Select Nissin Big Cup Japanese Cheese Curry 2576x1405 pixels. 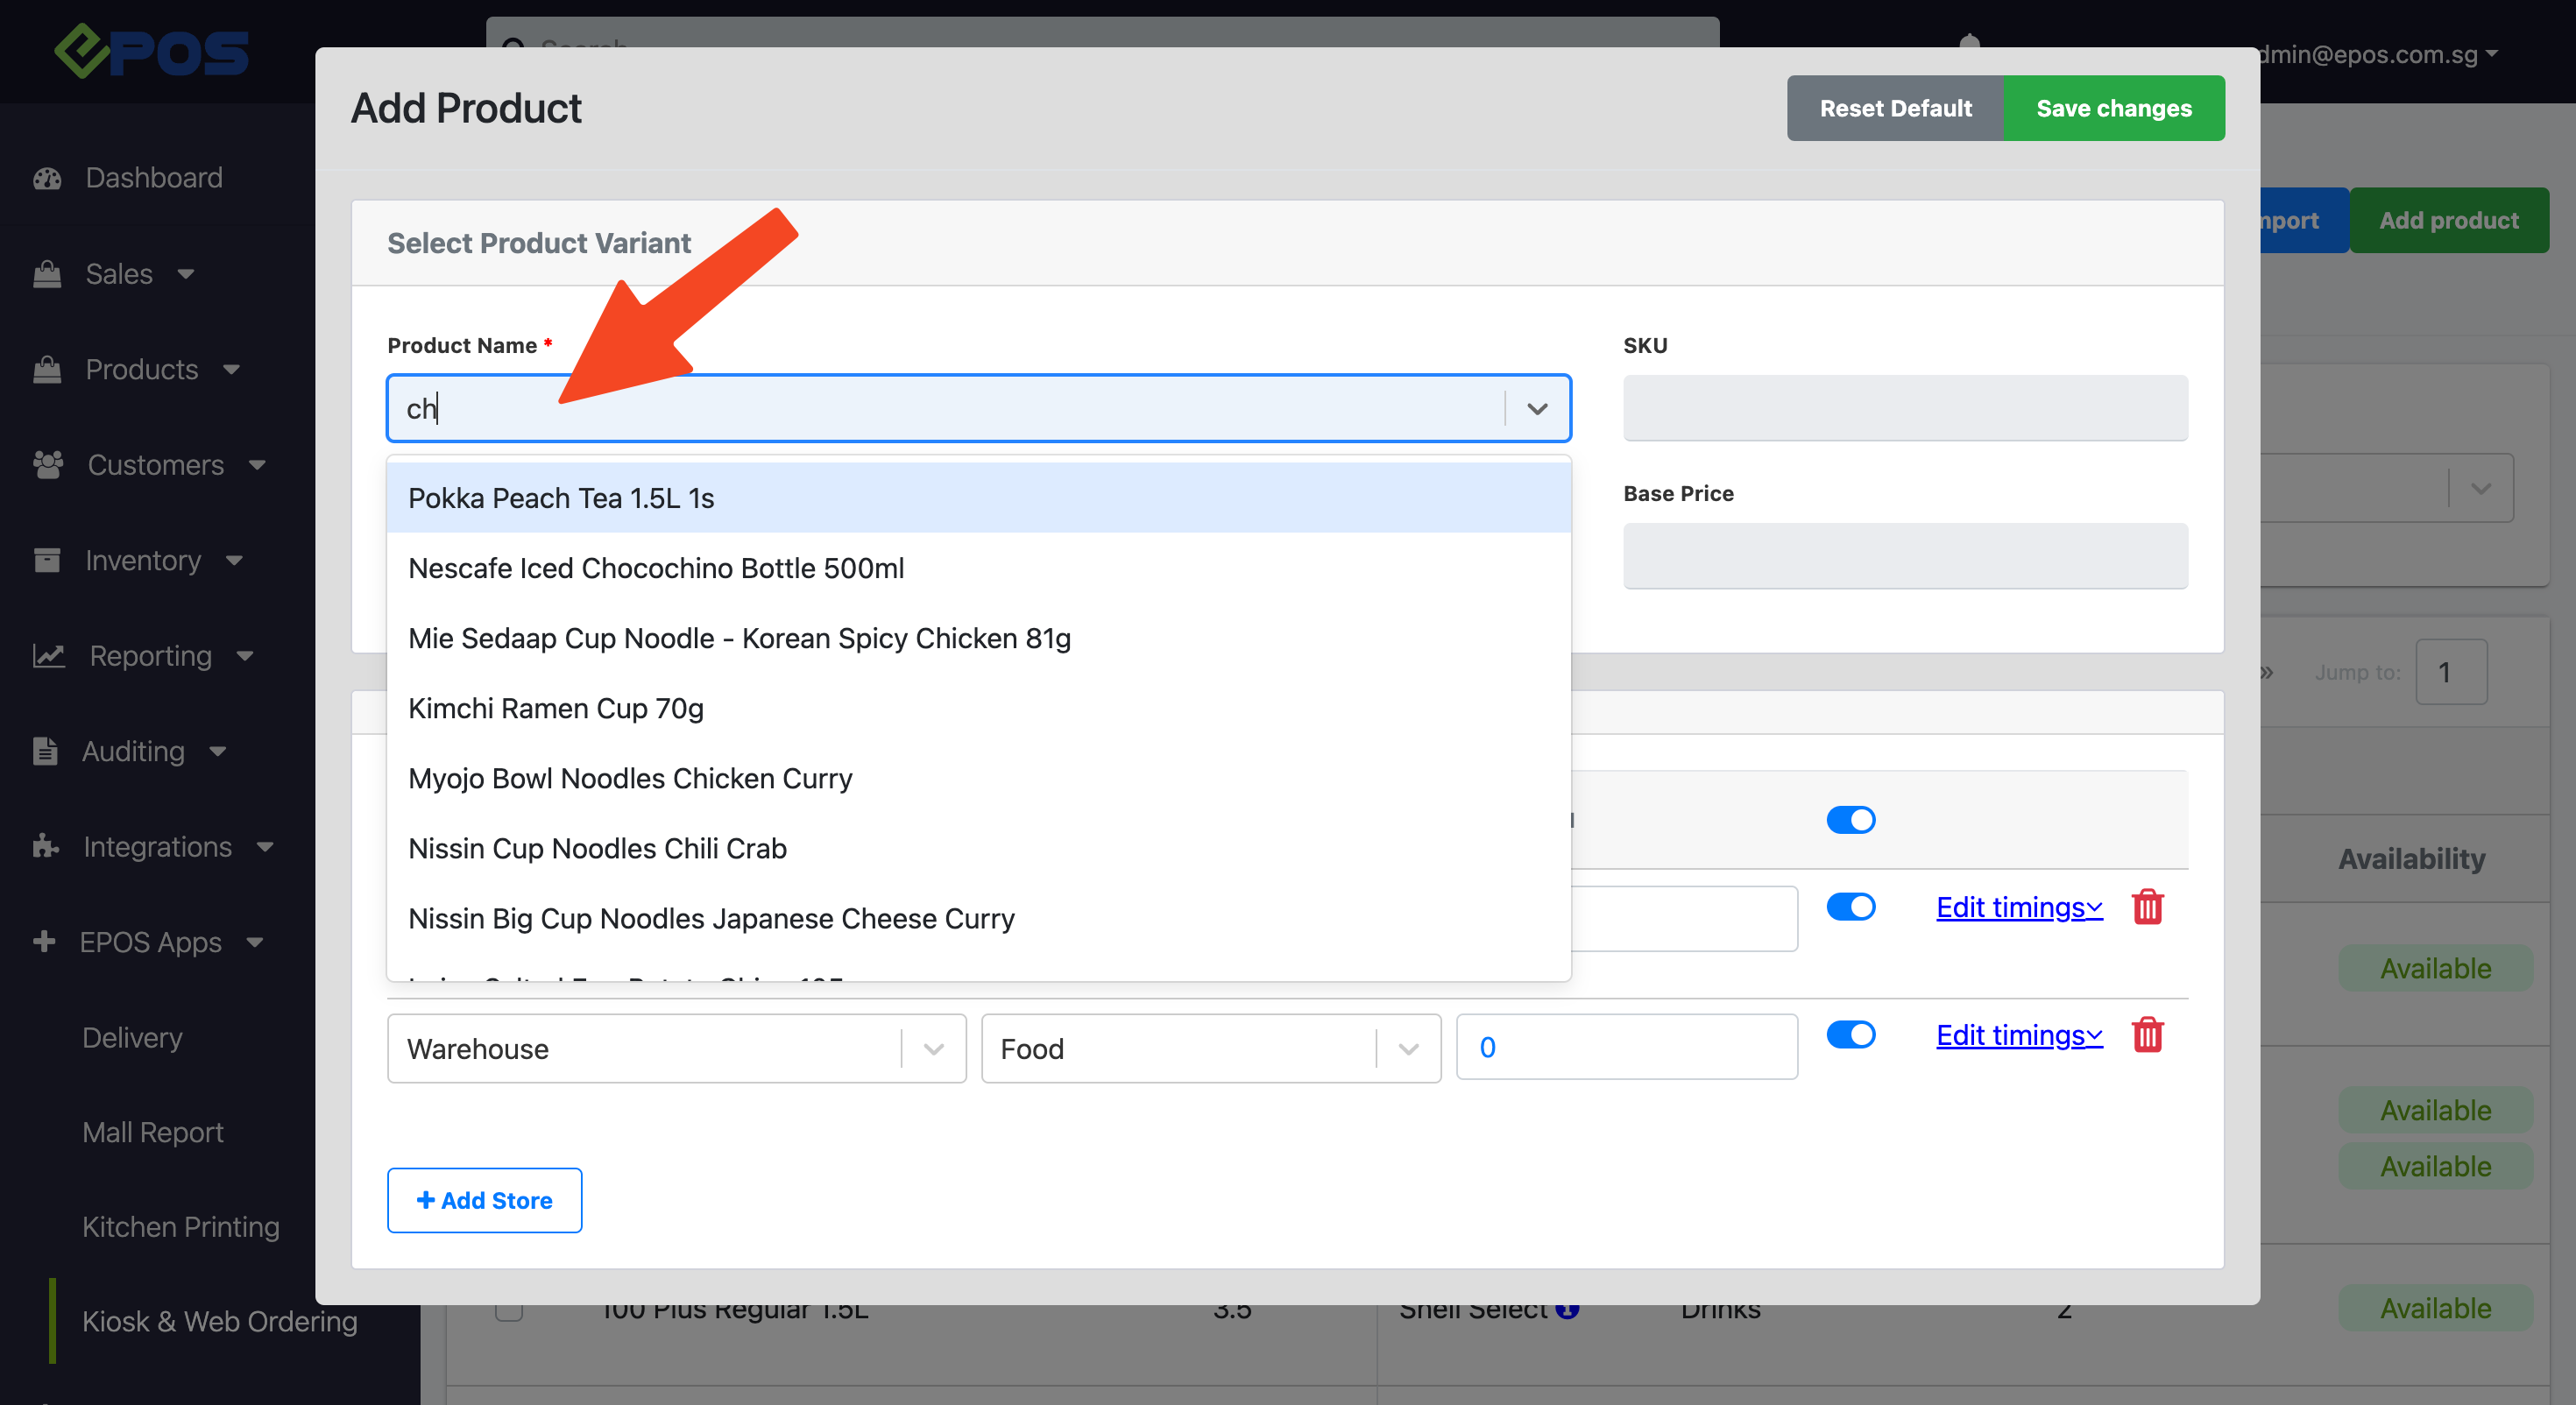click(x=978, y=918)
